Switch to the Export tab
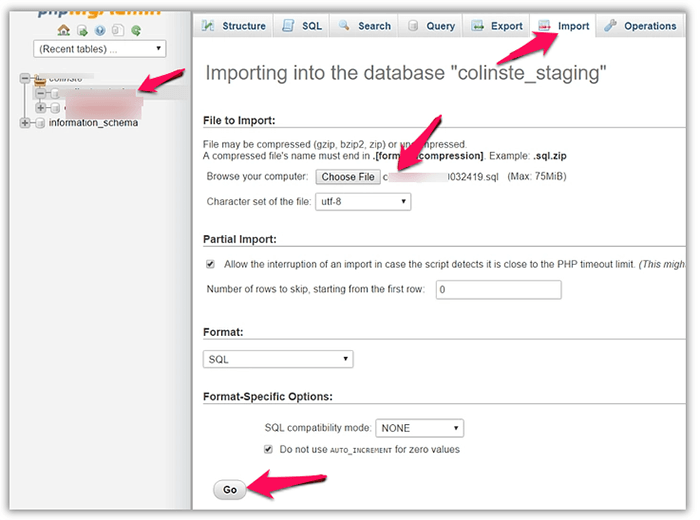Viewport: 700px width, 520px height. 497,26
